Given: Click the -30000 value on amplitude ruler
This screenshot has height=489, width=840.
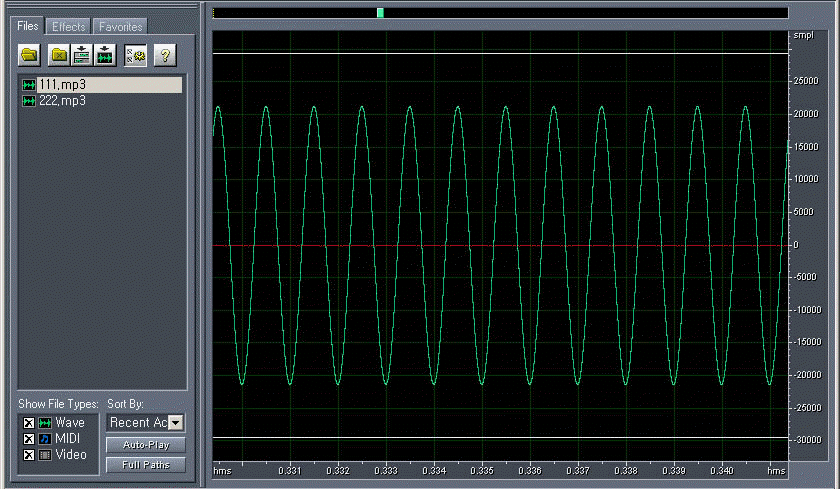Looking at the screenshot, I should (806, 440).
